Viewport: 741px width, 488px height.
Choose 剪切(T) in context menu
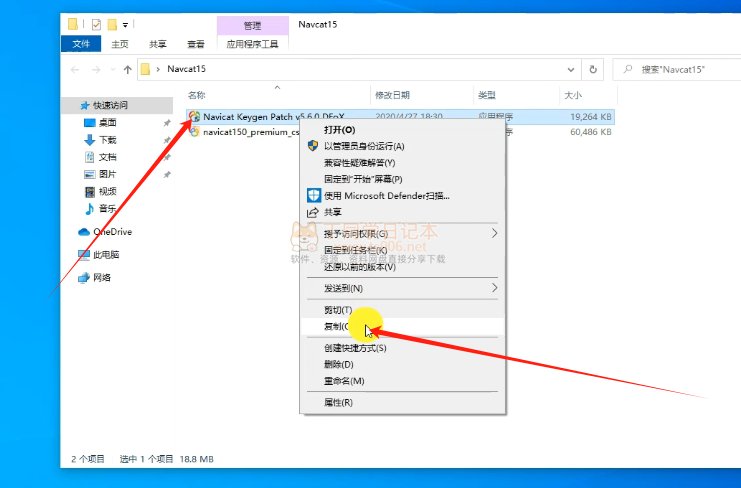point(403,310)
